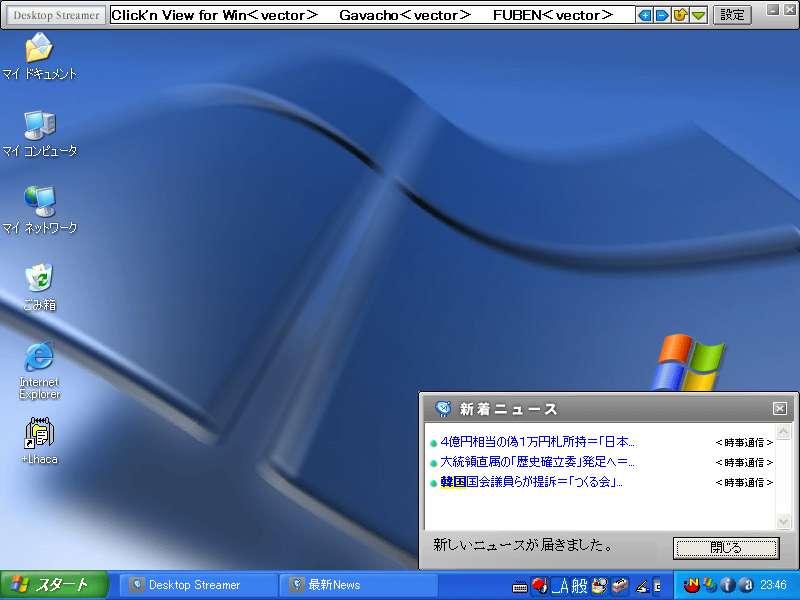Viewport: 800px width, 600px height.
Task: Open the green down-triangle menu in Desktop Streamer bar
Action: coord(698,15)
